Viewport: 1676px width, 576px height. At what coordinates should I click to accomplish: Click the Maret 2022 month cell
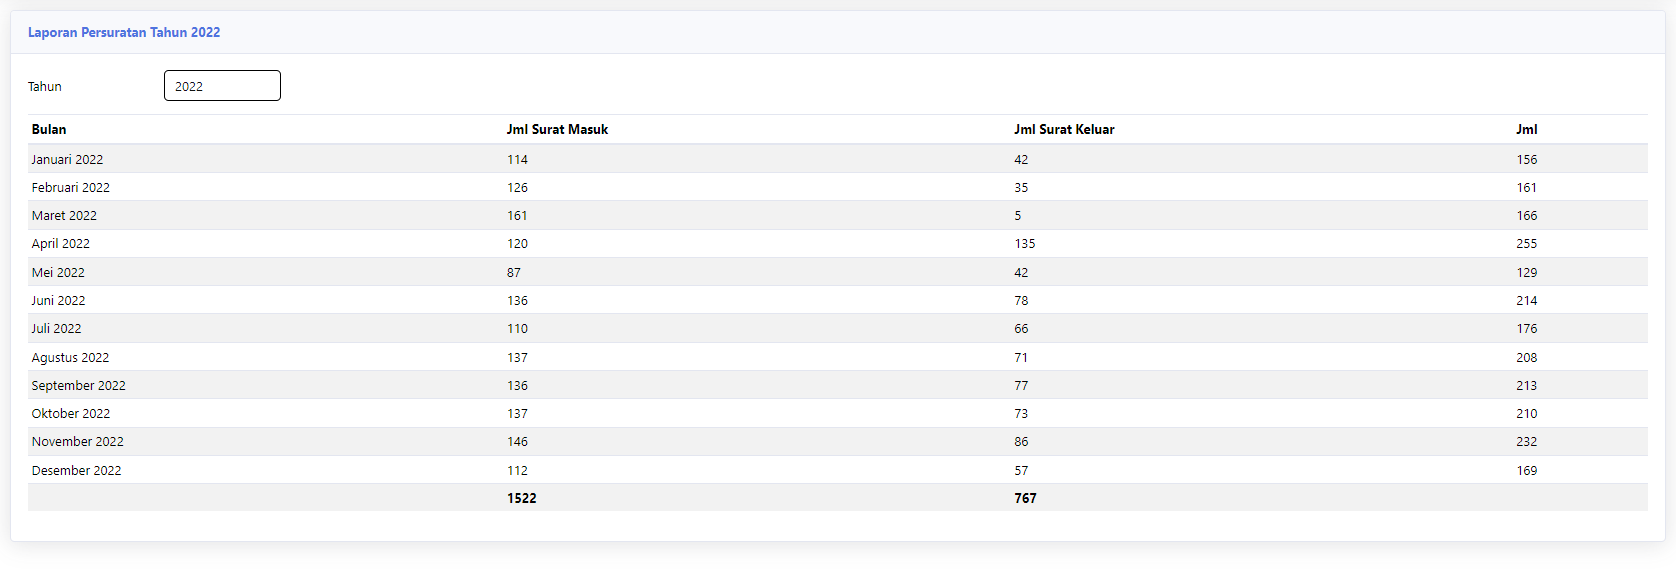(x=64, y=215)
